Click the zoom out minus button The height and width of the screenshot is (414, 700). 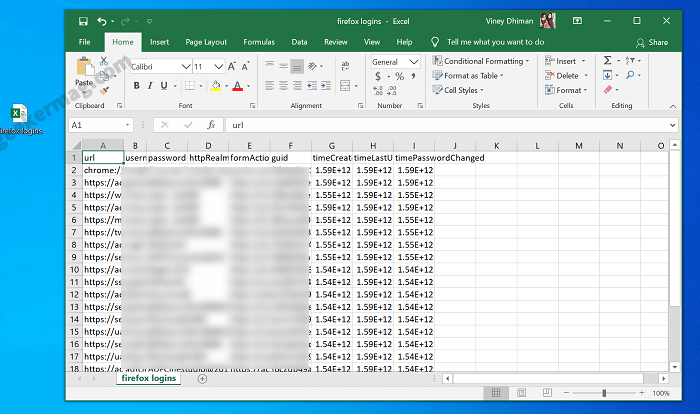(566, 393)
